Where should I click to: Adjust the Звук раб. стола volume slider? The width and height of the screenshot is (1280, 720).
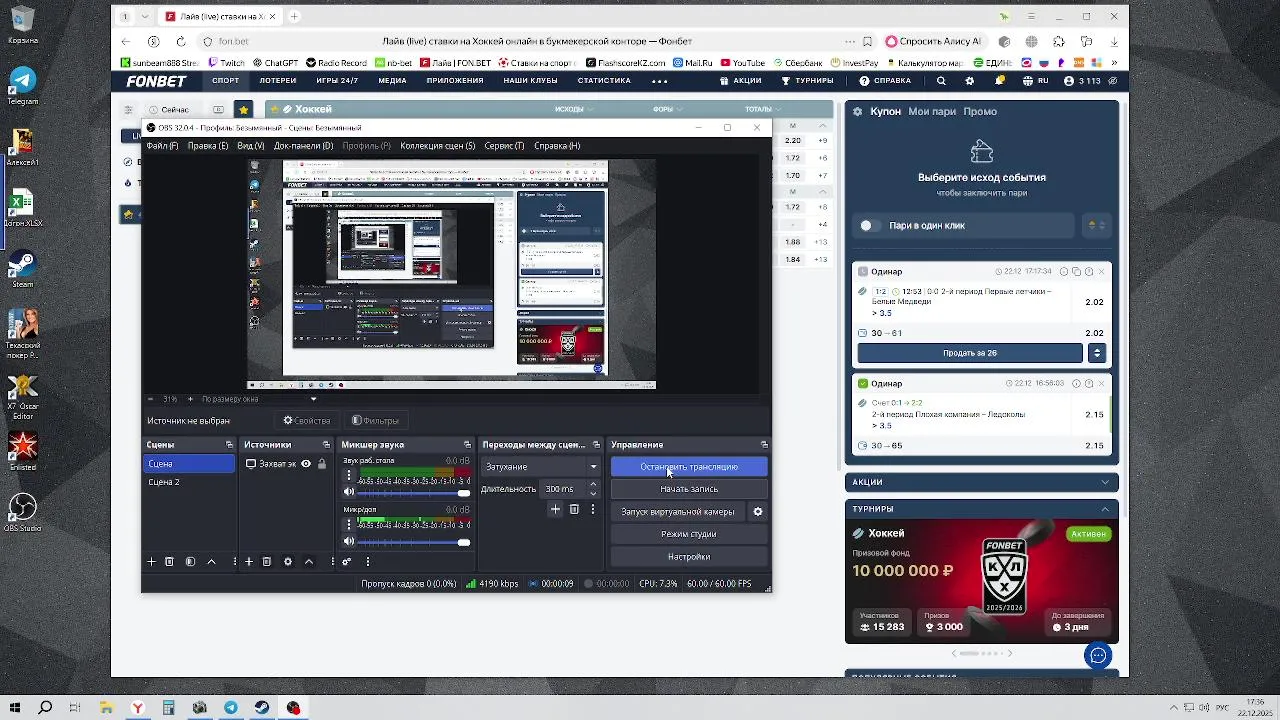[414, 493]
